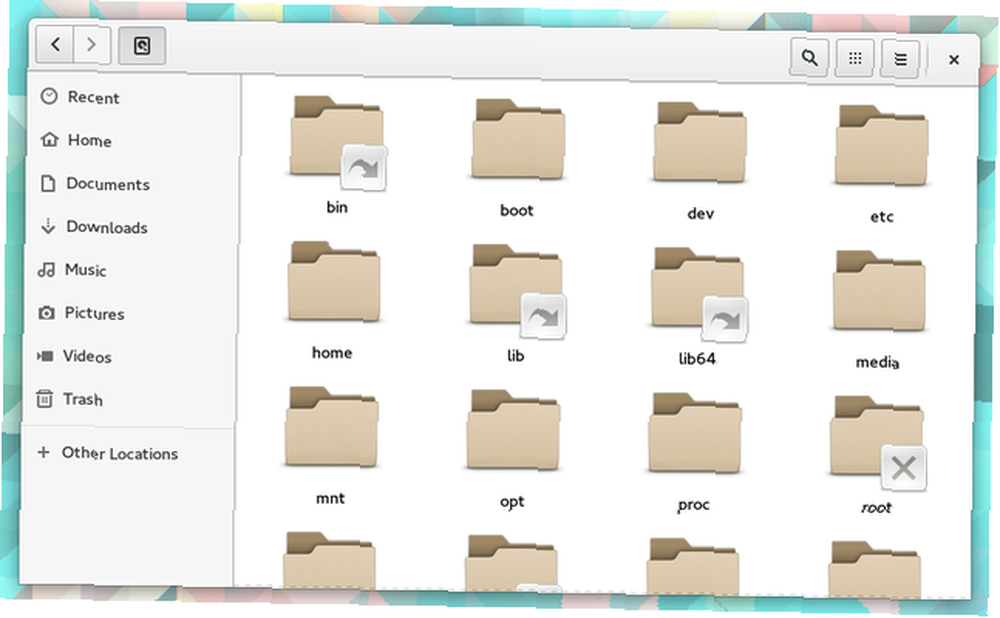Click the clock icon beside Recent
1000x618 pixels.
[49, 96]
